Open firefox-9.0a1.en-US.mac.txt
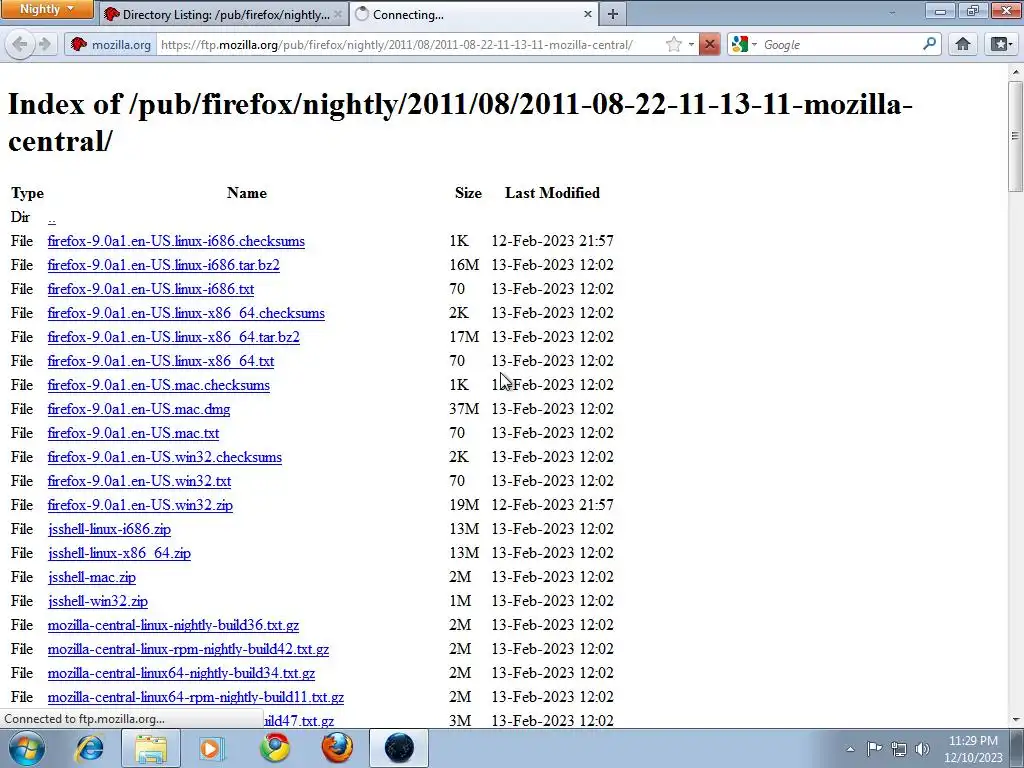 133,433
